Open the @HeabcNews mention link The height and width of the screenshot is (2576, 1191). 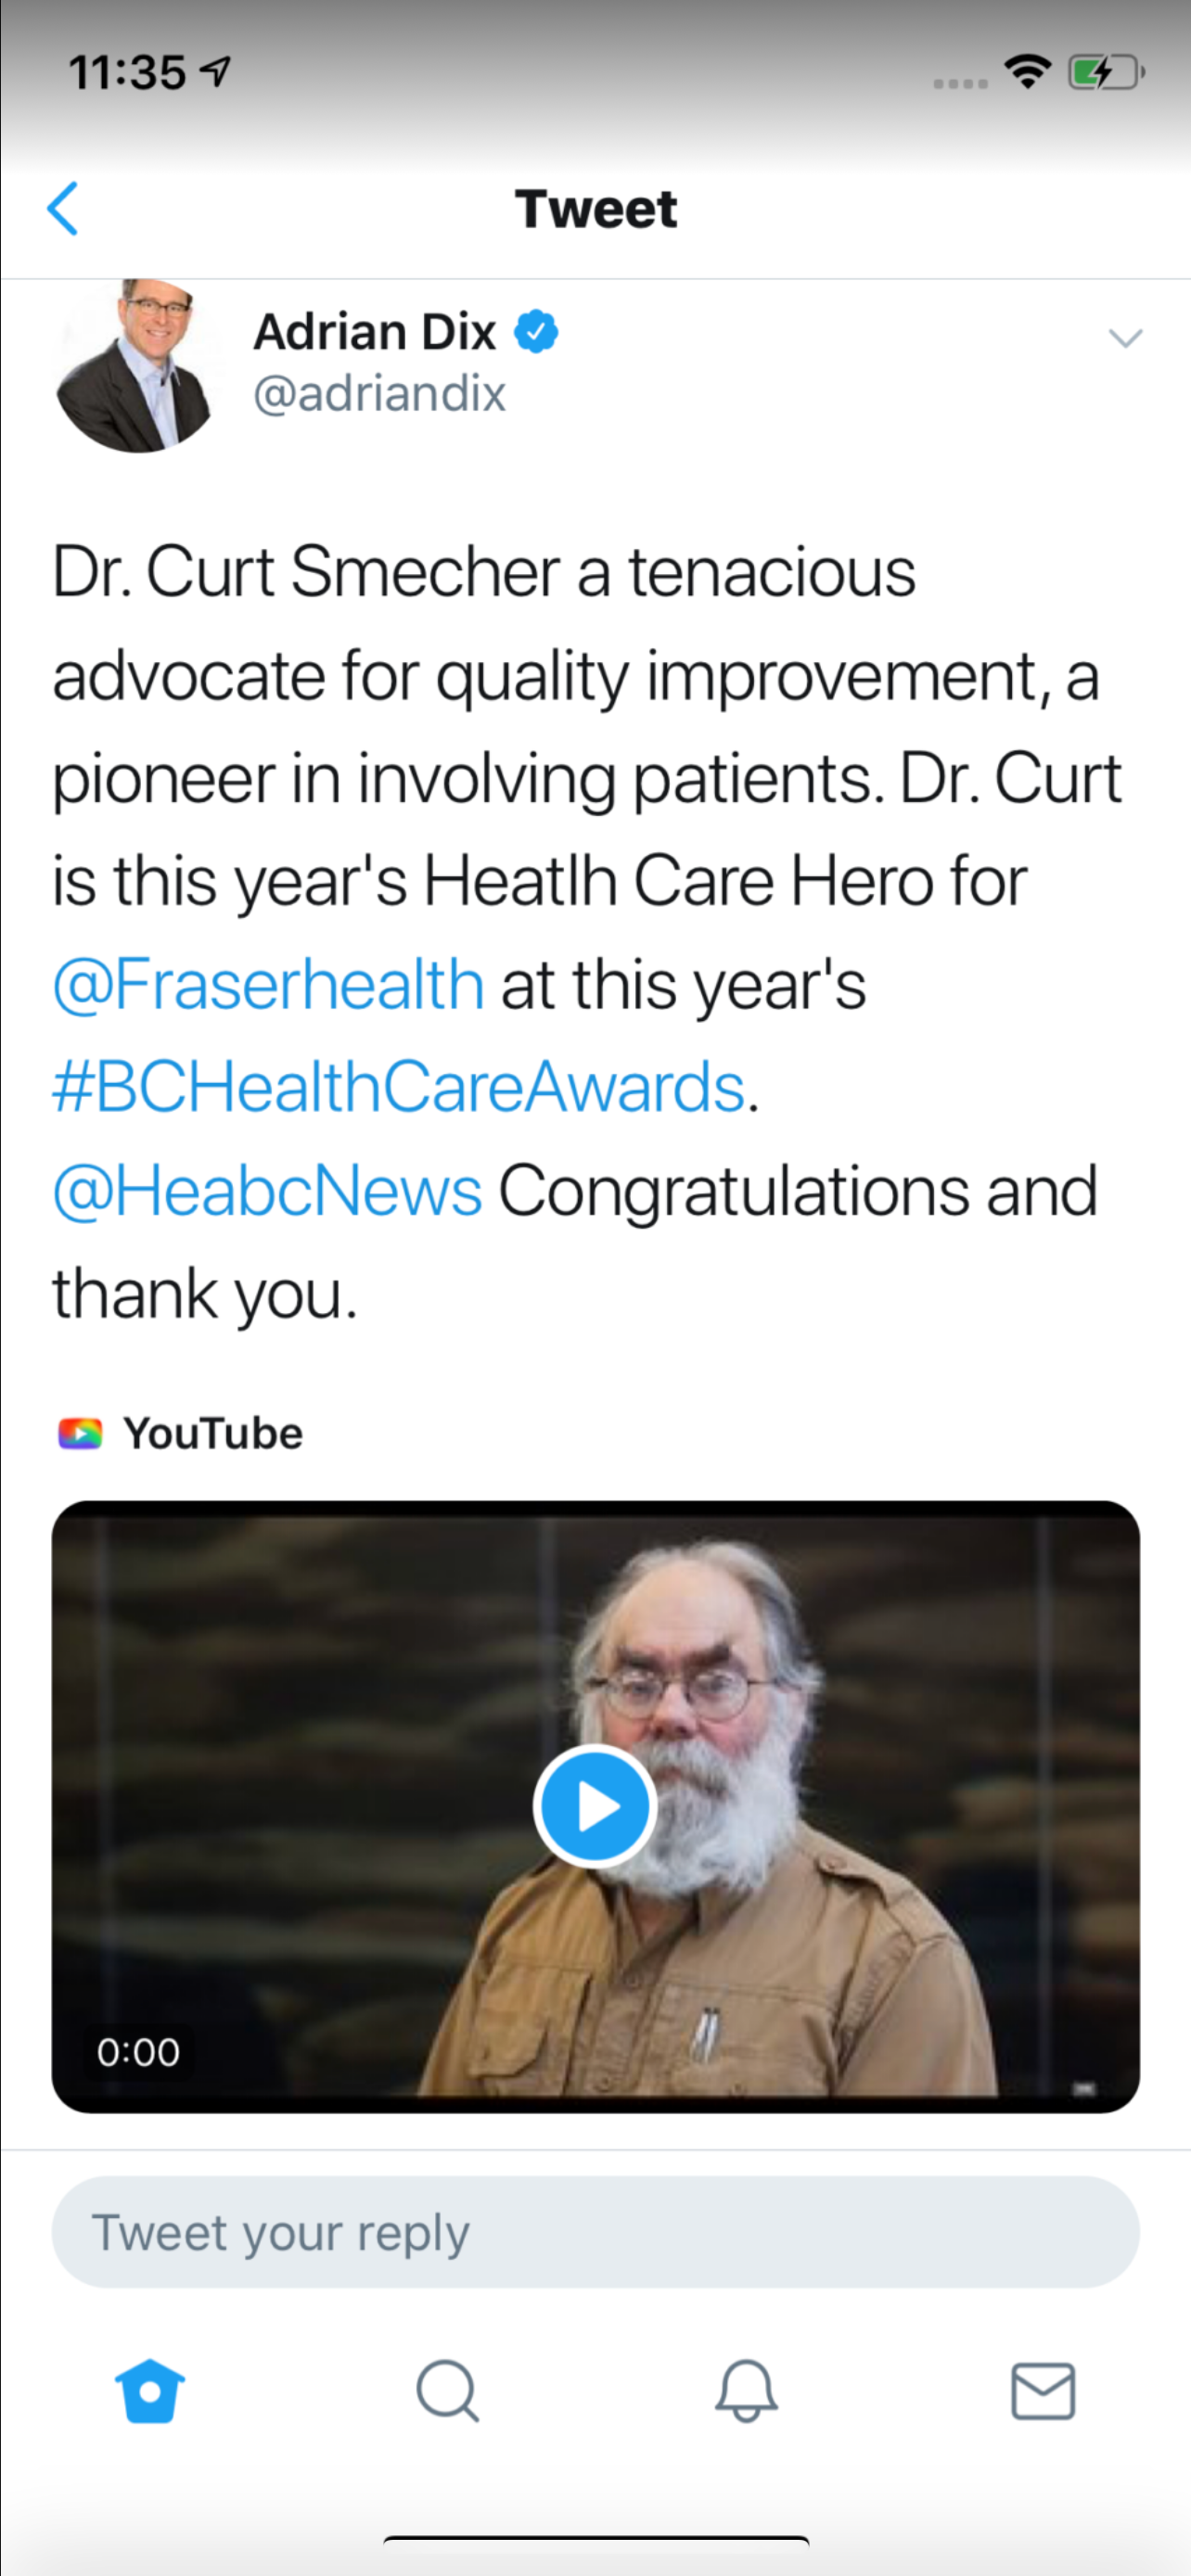[x=267, y=1191]
